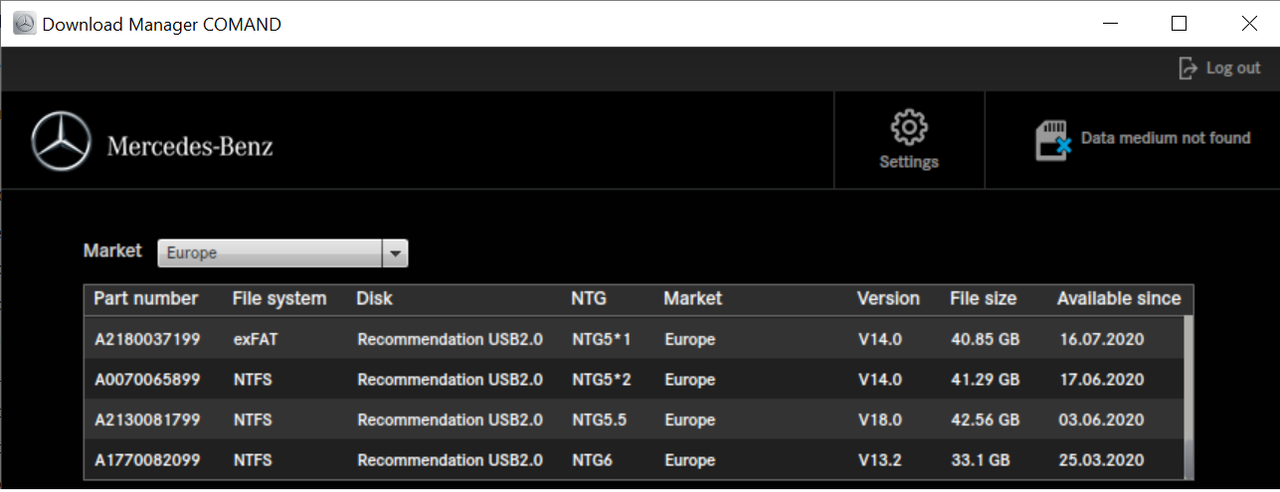Click Recommendation USB2.0 in the NTG6 row
This screenshot has width=1280, height=492.
[x=450, y=460]
